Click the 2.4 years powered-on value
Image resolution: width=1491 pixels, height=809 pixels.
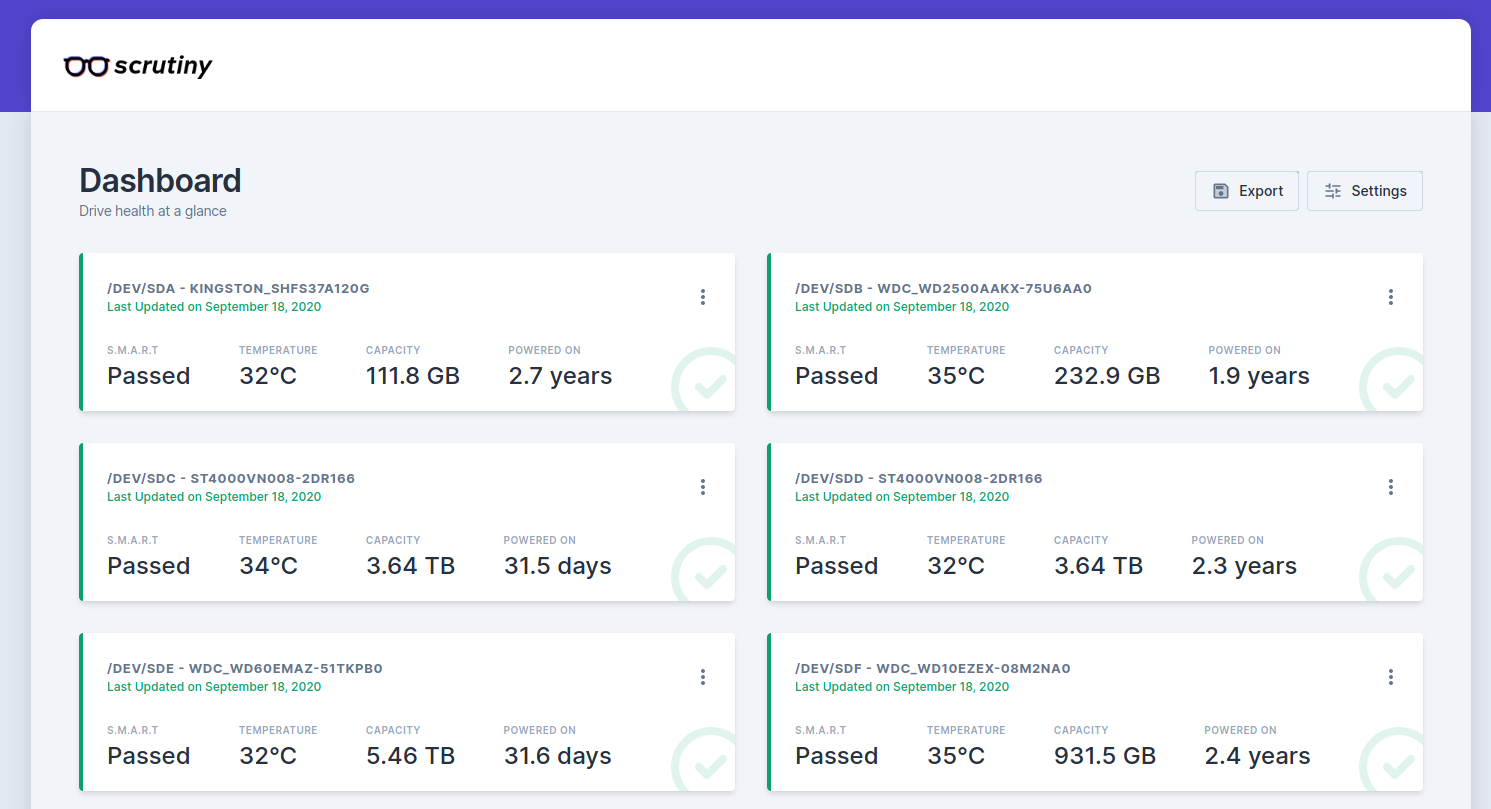click(x=1257, y=756)
